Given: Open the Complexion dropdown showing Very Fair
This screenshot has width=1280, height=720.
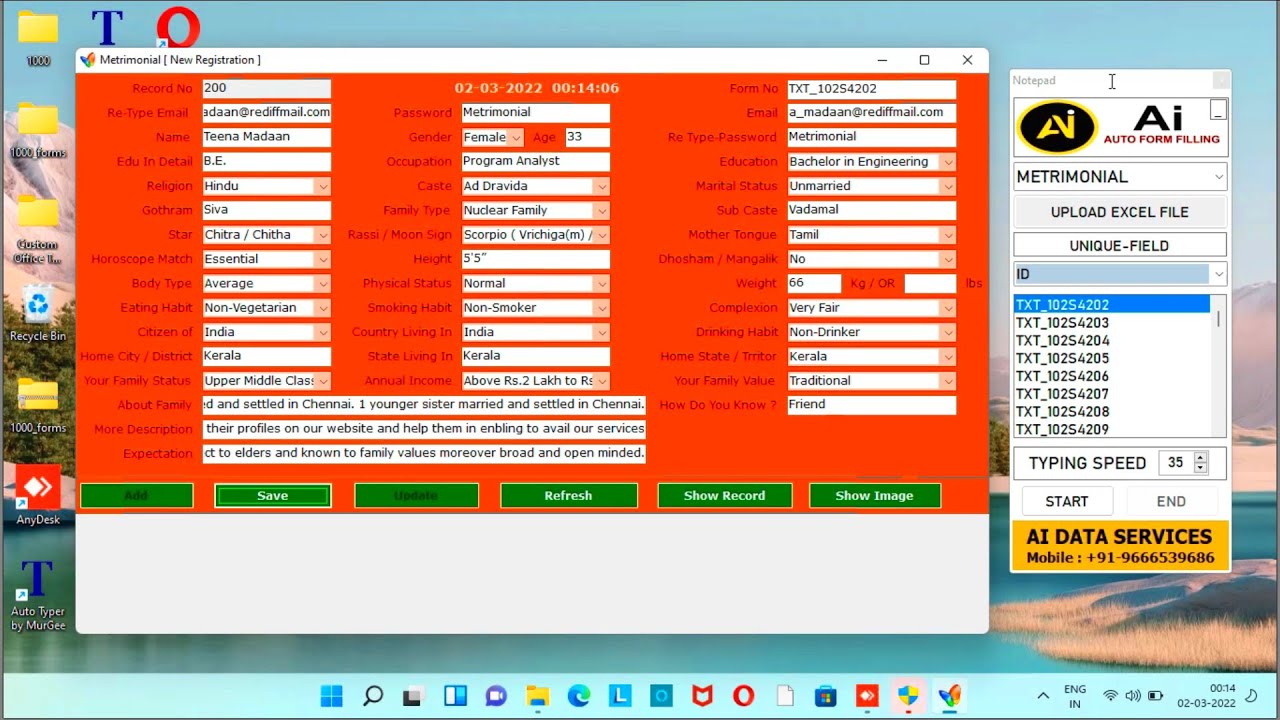Looking at the screenshot, I should [x=947, y=308].
